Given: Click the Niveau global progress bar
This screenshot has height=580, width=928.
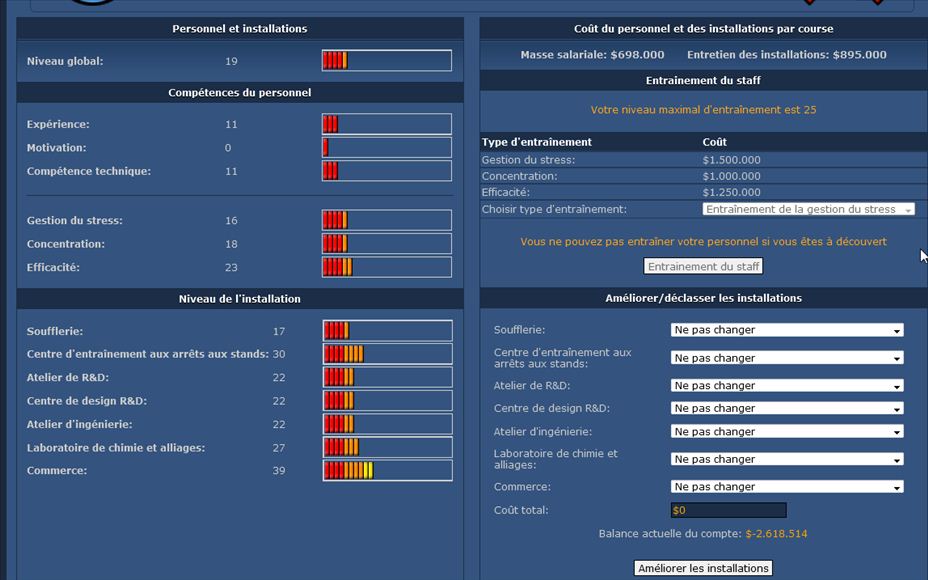Looking at the screenshot, I should [386, 60].
